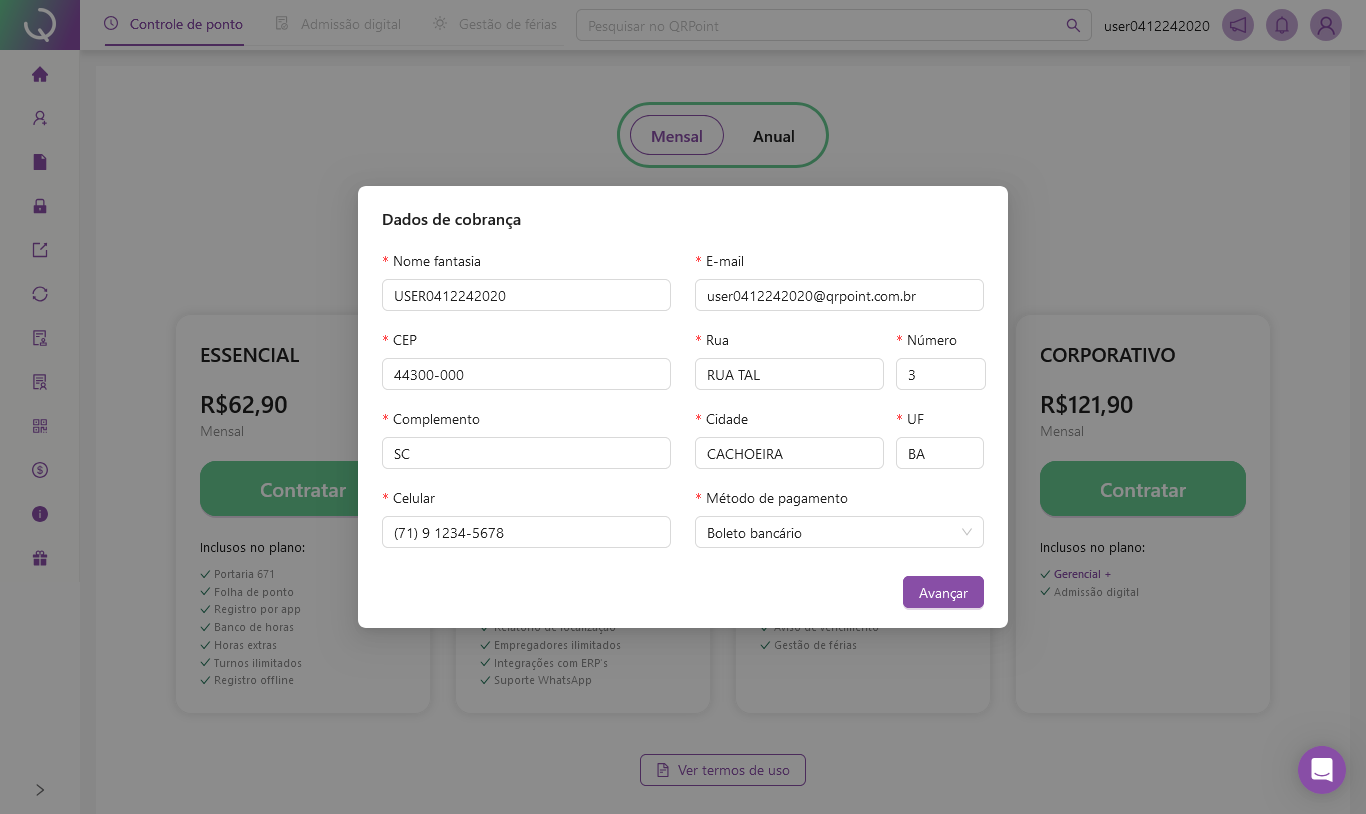Click Ver termos de uso link
1366x814 pixels.
[x=722, y=770]
